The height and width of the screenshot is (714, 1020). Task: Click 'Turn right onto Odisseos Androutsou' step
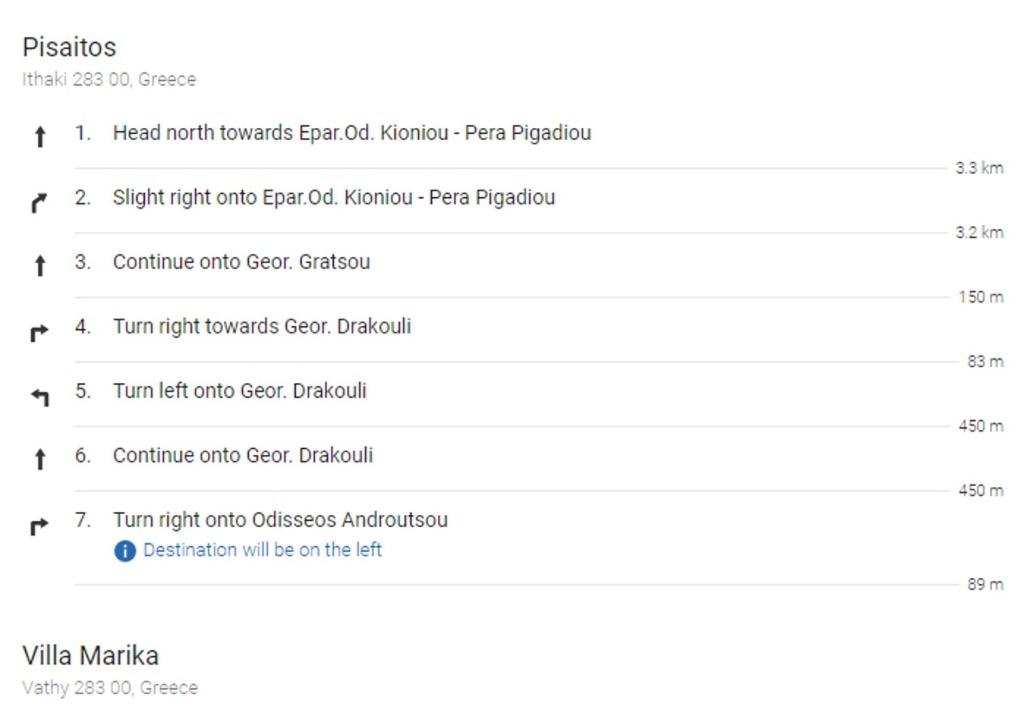coord(280,520)
